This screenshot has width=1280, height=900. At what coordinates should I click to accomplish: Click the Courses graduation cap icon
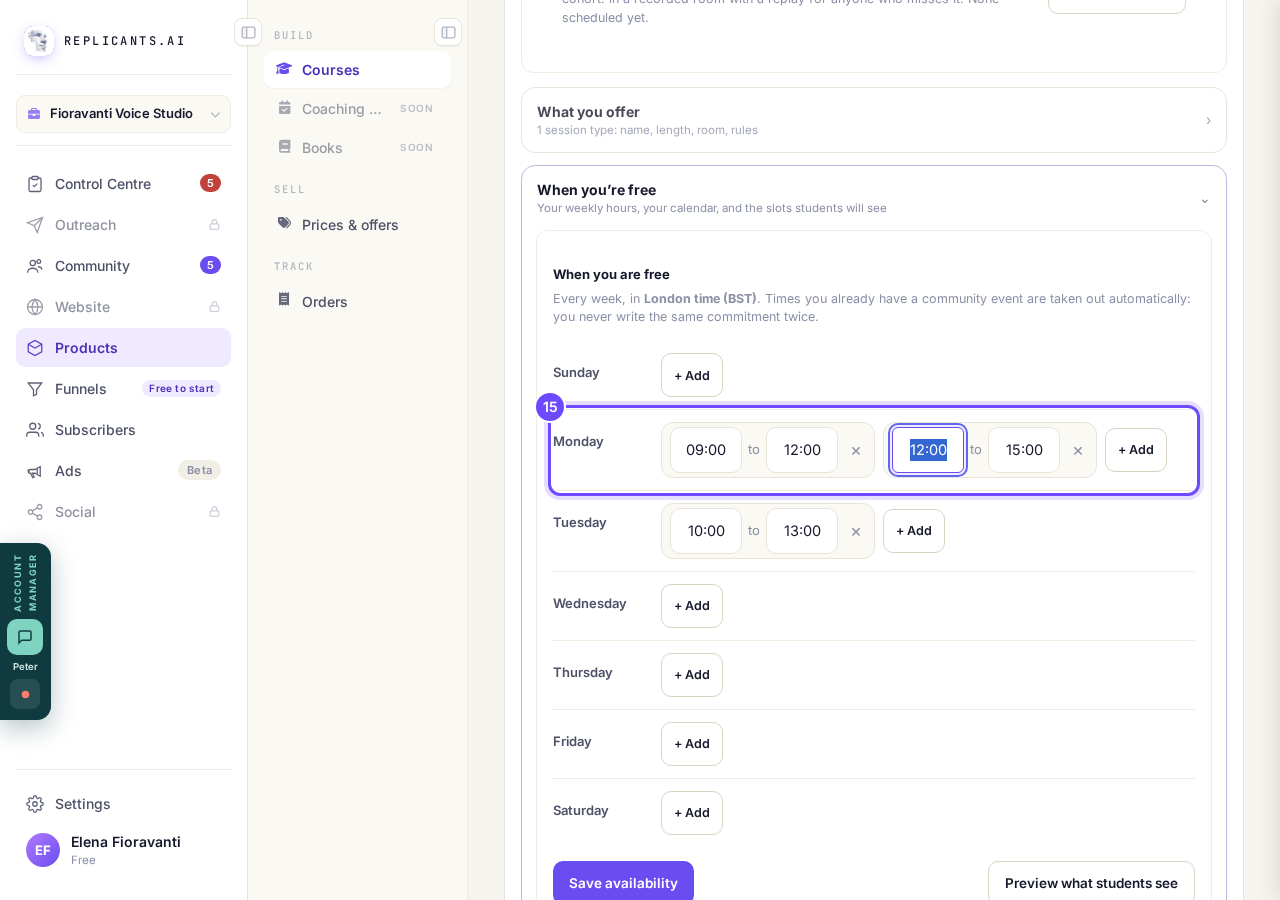click(284, 69)
